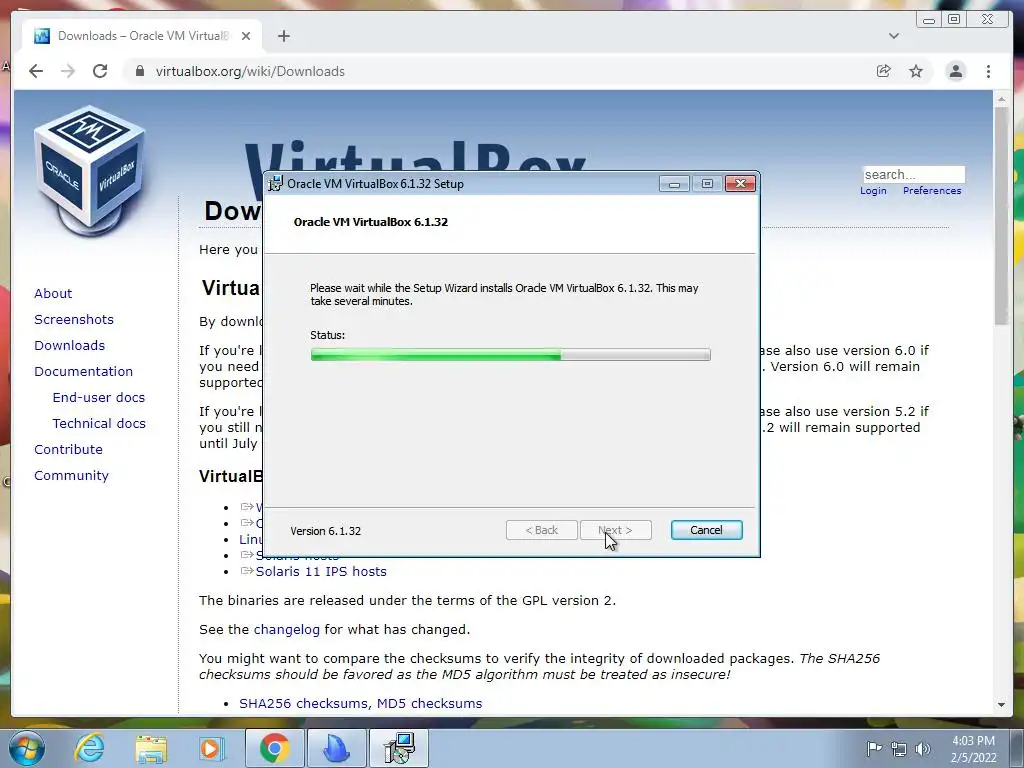Open a new browser tab

pos(283,36)
